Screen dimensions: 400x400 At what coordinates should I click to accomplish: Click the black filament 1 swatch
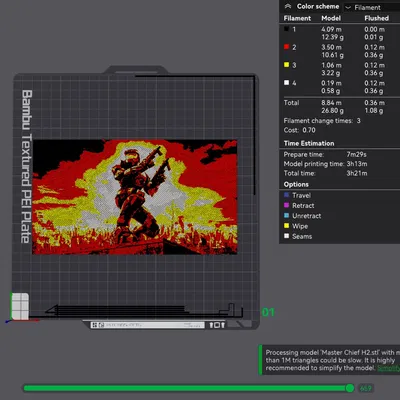pyautogui.click(x=286, y=29)
